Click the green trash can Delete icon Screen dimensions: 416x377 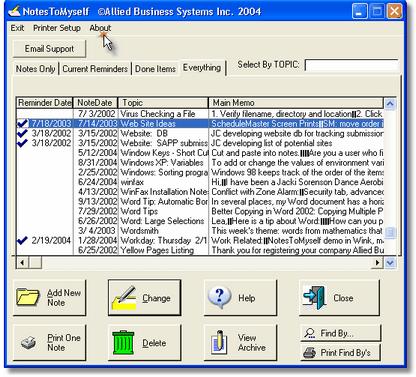tap(123, 342)
